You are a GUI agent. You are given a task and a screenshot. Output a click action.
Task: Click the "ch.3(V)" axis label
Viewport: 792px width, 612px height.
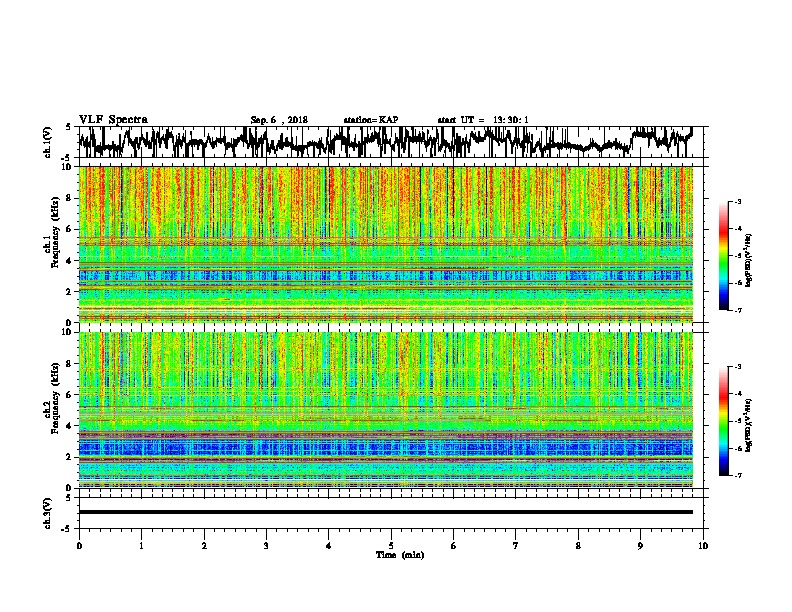[48, 513]
